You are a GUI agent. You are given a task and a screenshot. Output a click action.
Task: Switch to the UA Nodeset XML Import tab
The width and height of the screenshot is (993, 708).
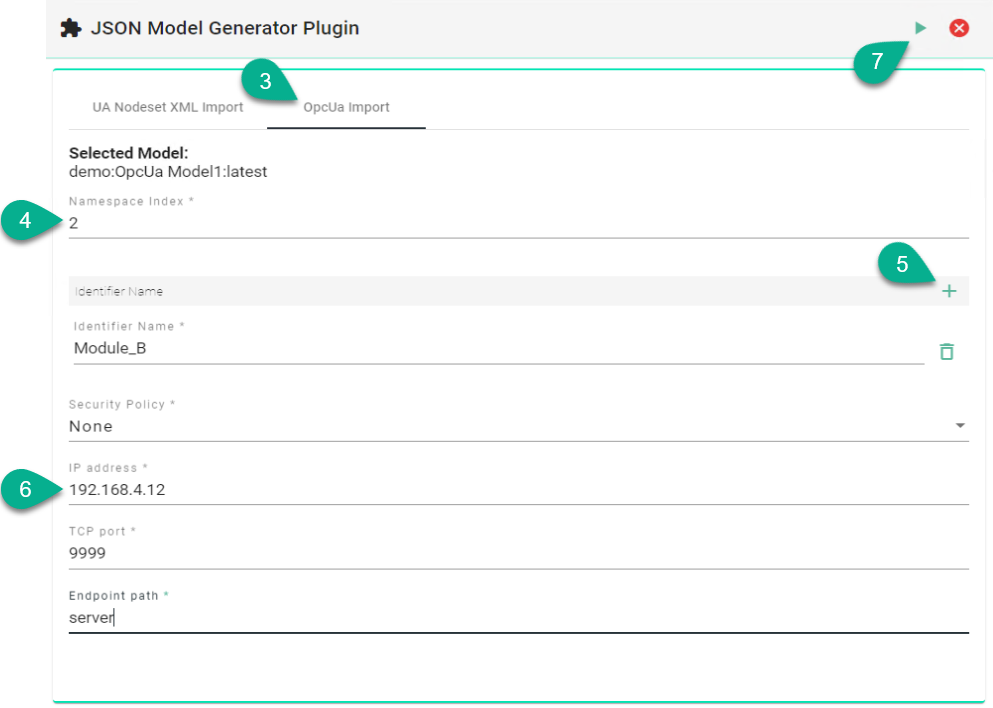(168, 107)
